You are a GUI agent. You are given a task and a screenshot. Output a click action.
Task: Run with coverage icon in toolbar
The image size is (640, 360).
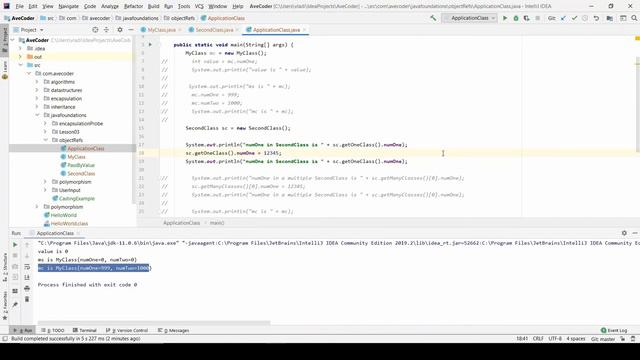click(527, 18)
